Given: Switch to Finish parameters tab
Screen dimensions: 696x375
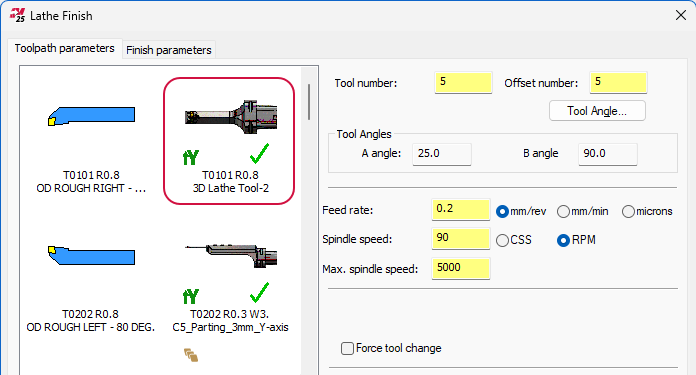Looking at the screenshot, I should coord(169,50).
